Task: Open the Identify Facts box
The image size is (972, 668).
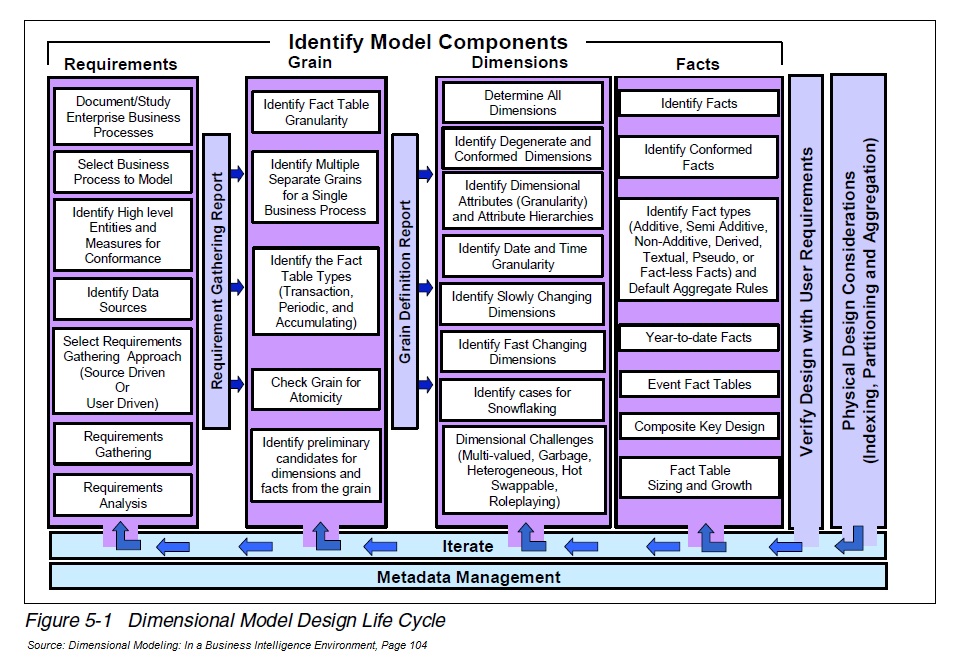Action: (699, 102)
